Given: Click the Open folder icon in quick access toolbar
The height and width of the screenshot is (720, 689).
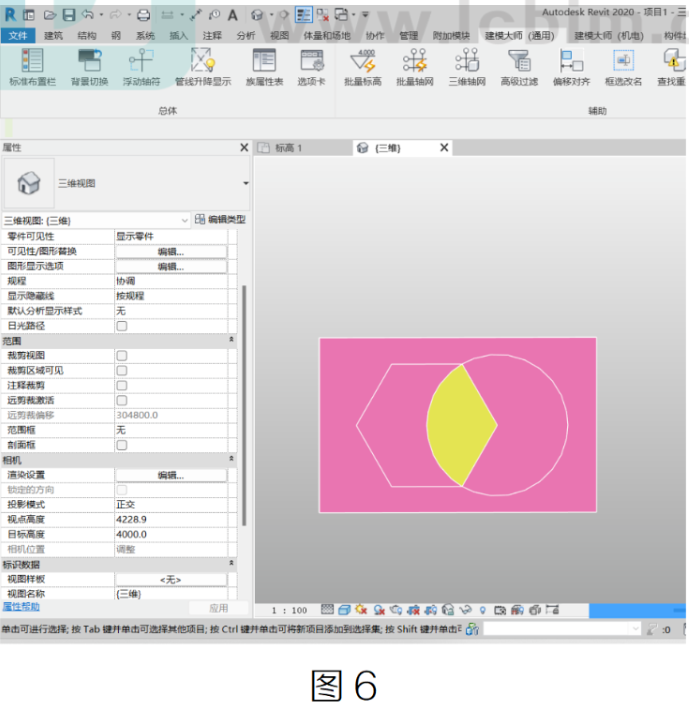Looking at the screenshot, I should coord(50,15).
